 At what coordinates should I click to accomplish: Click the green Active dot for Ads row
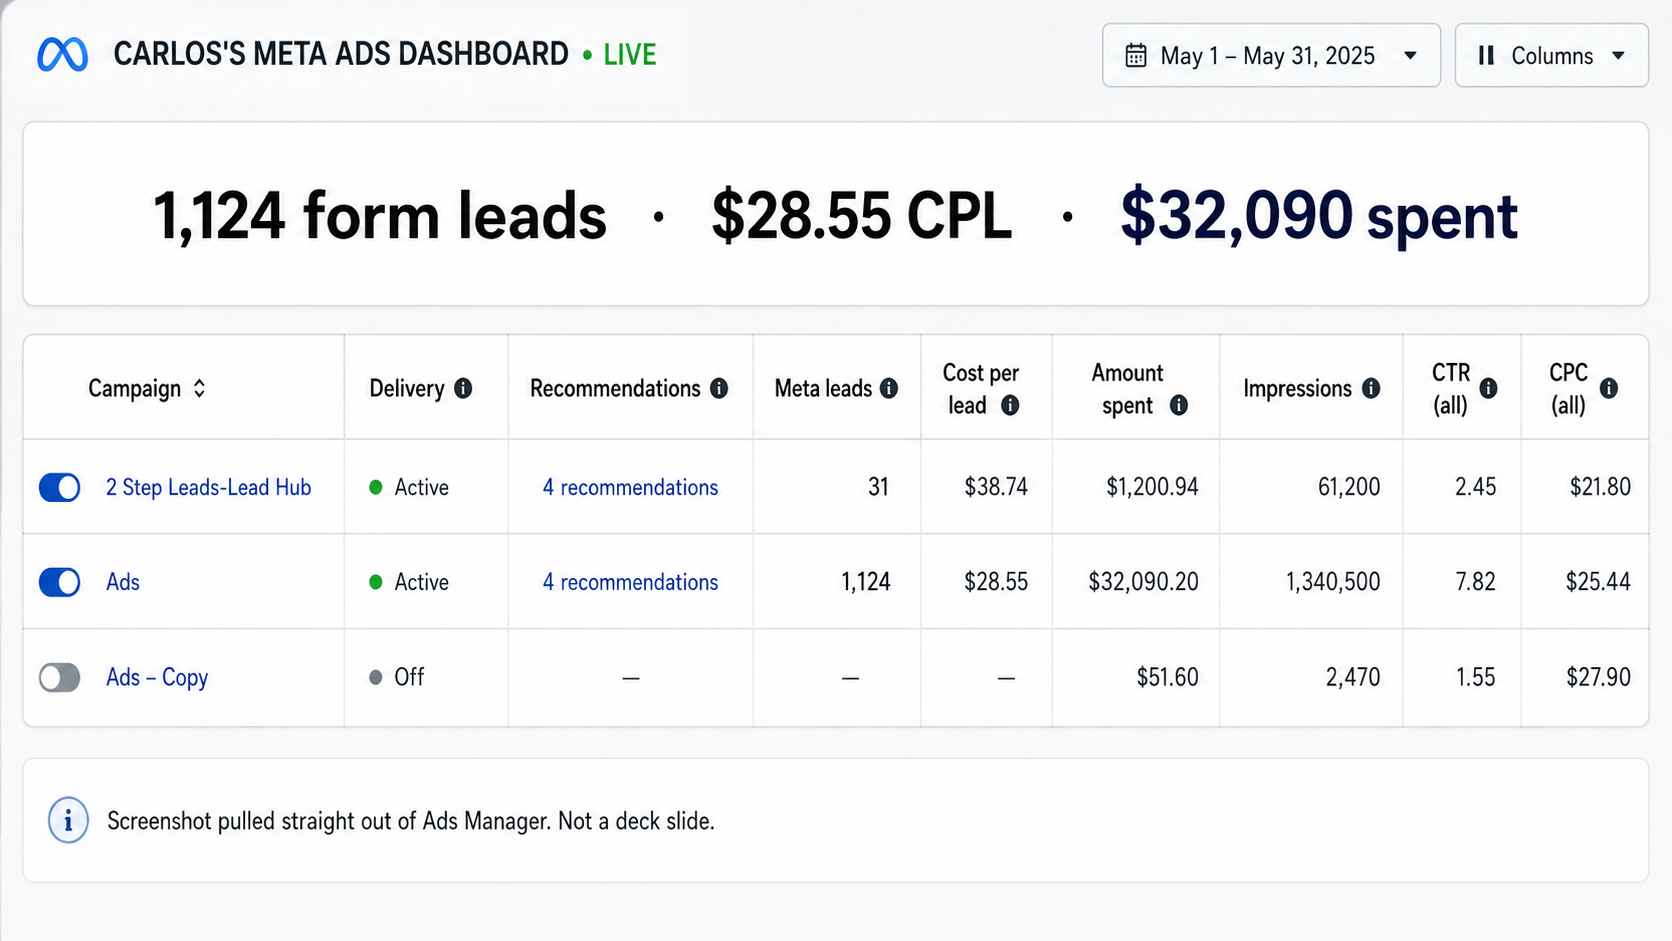[x=376, y=582]
